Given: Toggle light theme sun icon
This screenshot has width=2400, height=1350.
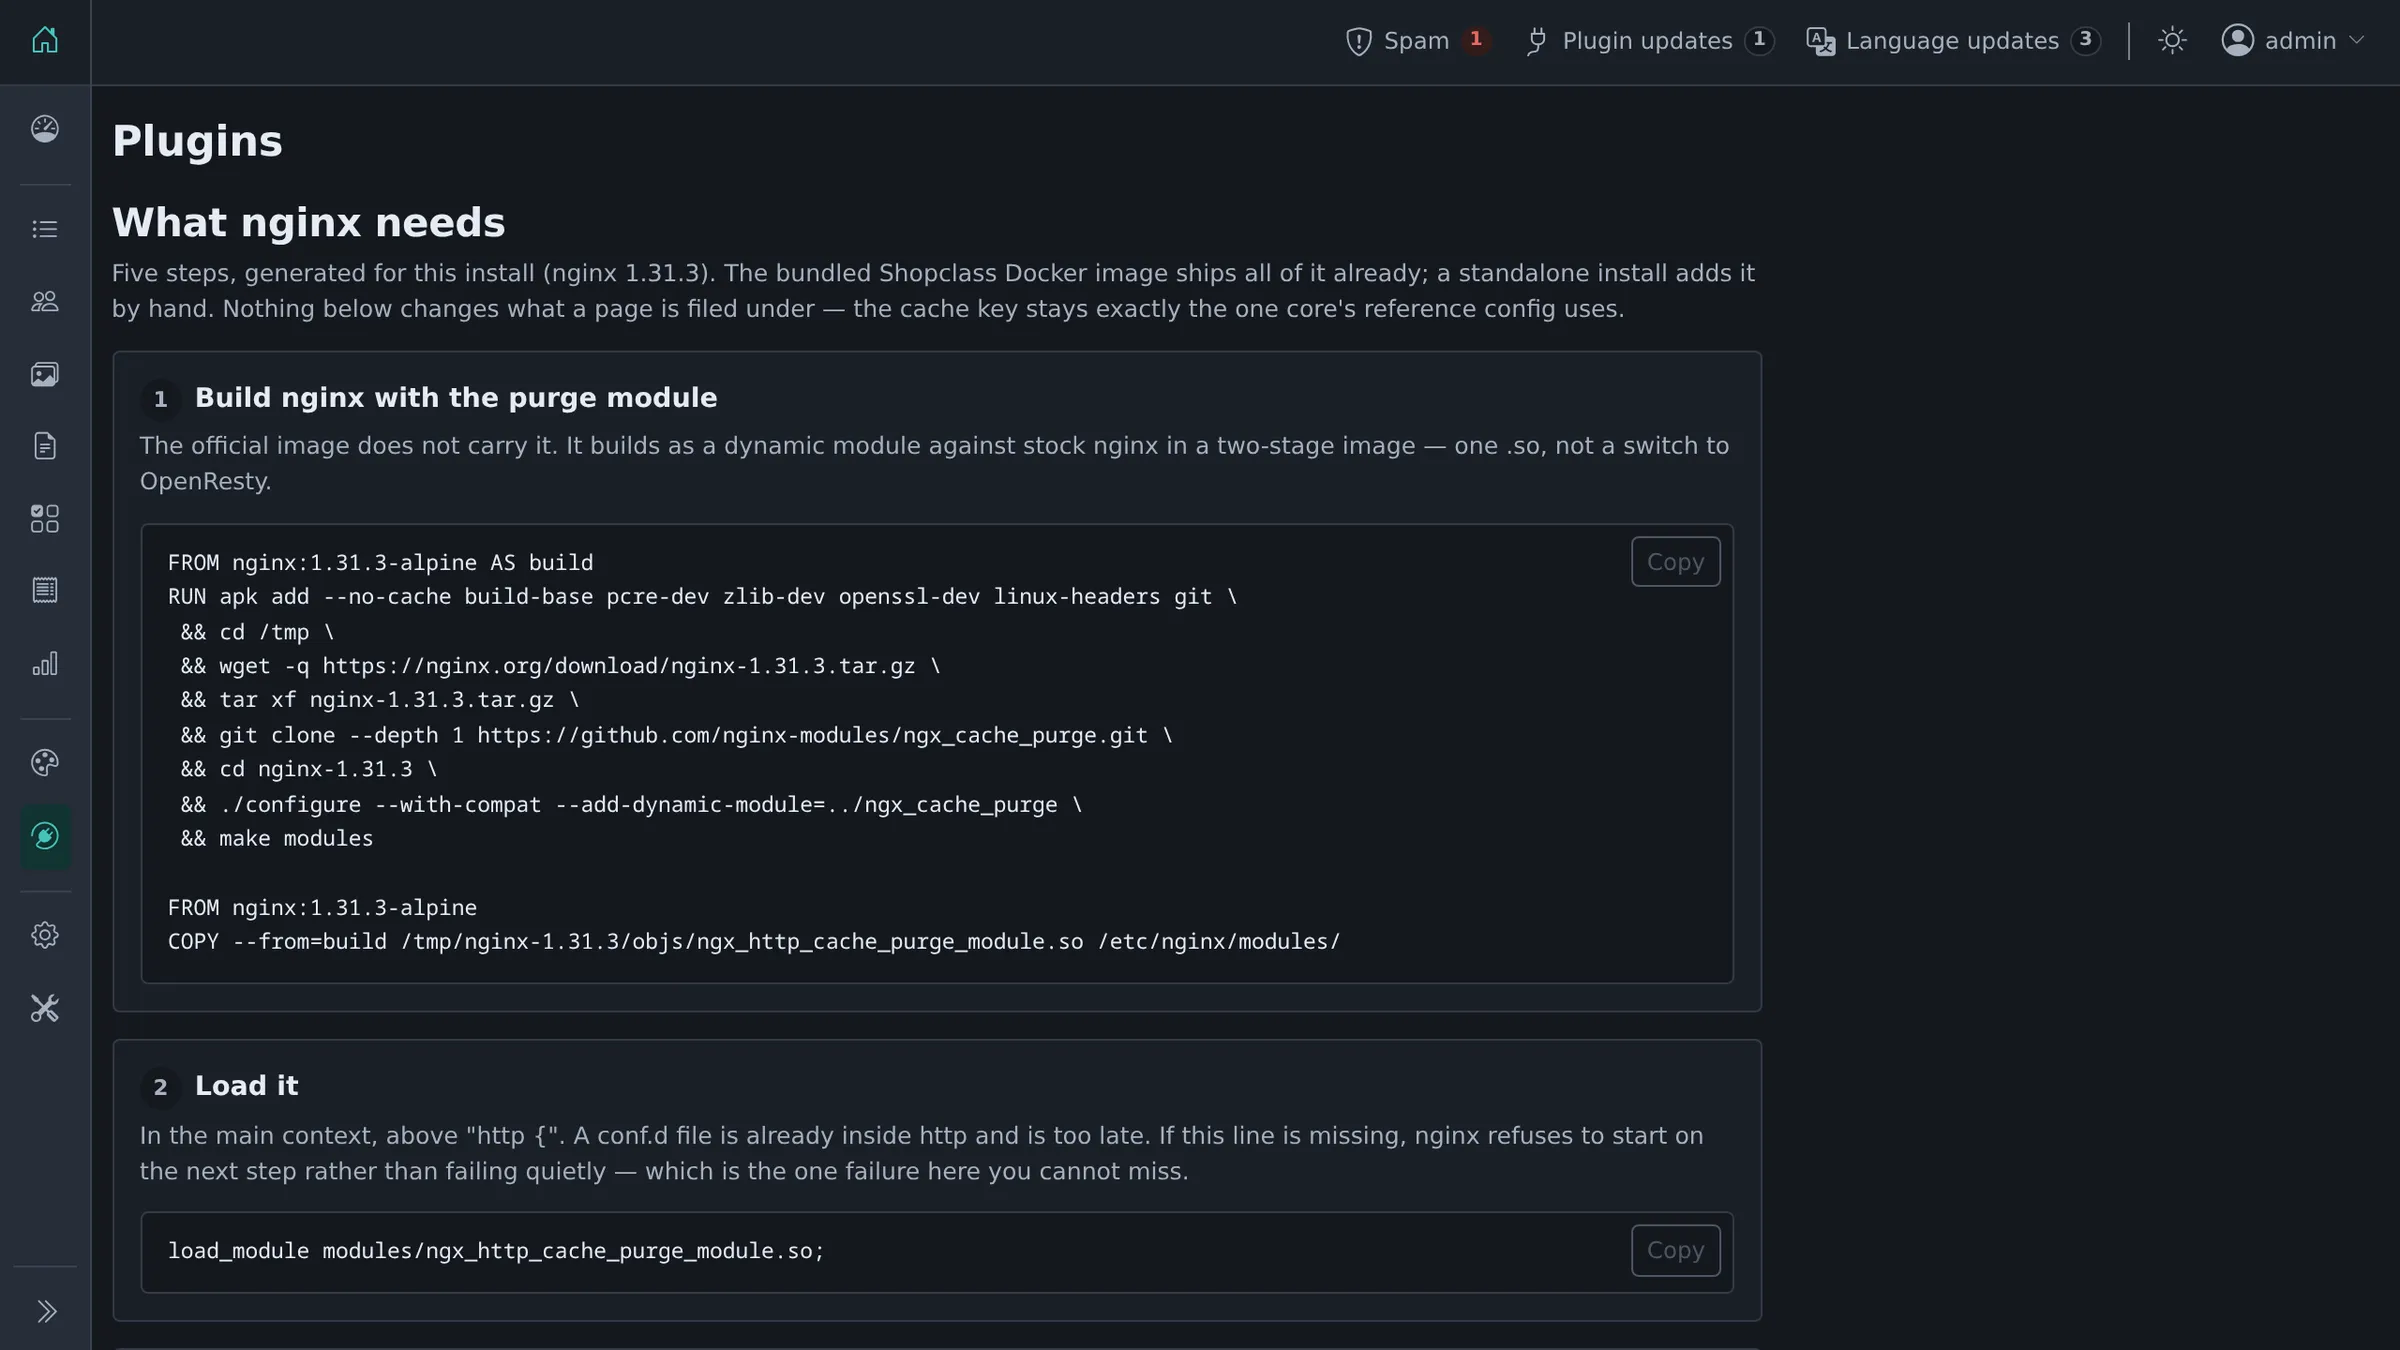Looking at the screenshot, I should pos(2172,41).
